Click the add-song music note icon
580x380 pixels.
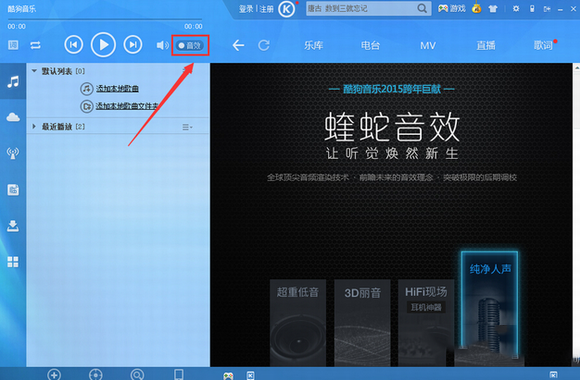87,88
